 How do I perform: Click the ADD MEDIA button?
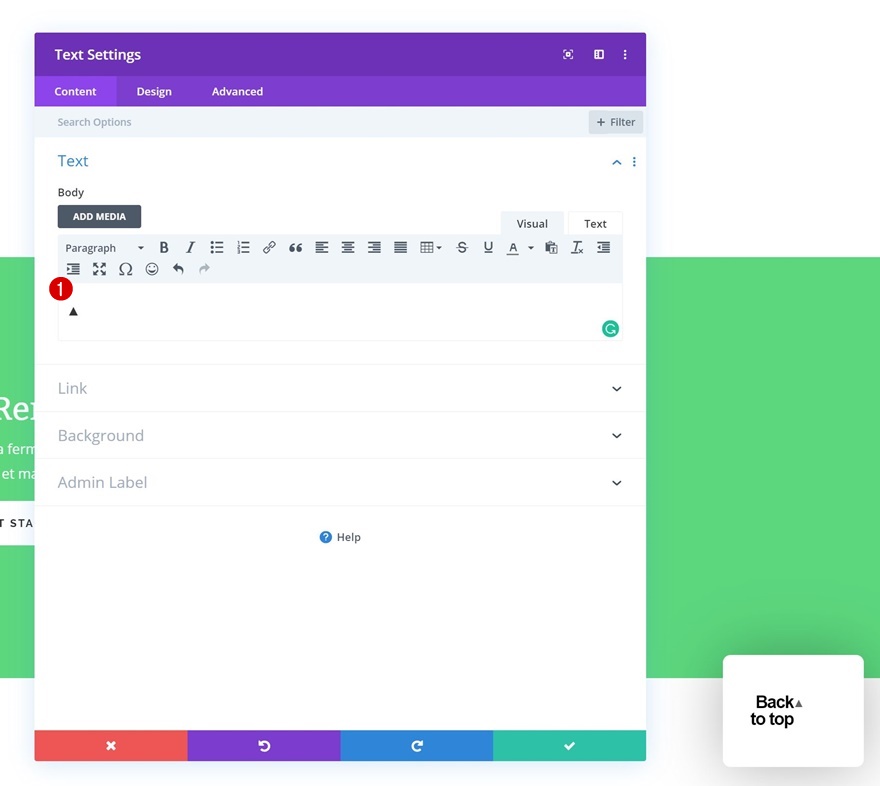click(x=99, y=216)
